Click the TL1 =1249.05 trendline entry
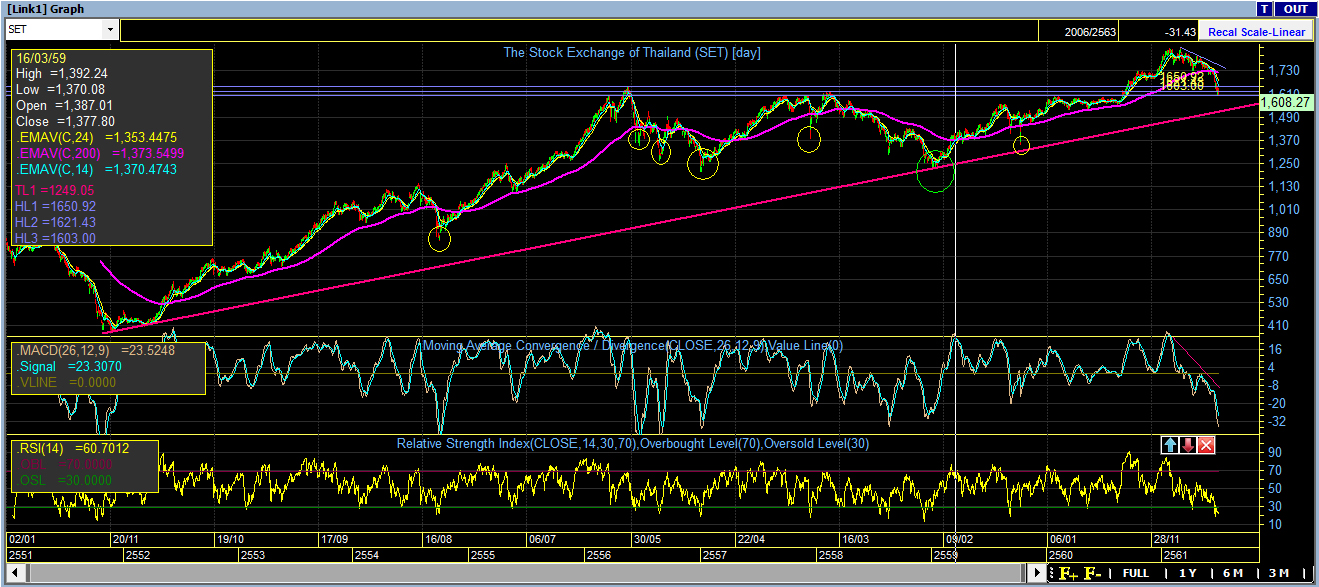 pos(55,189)
